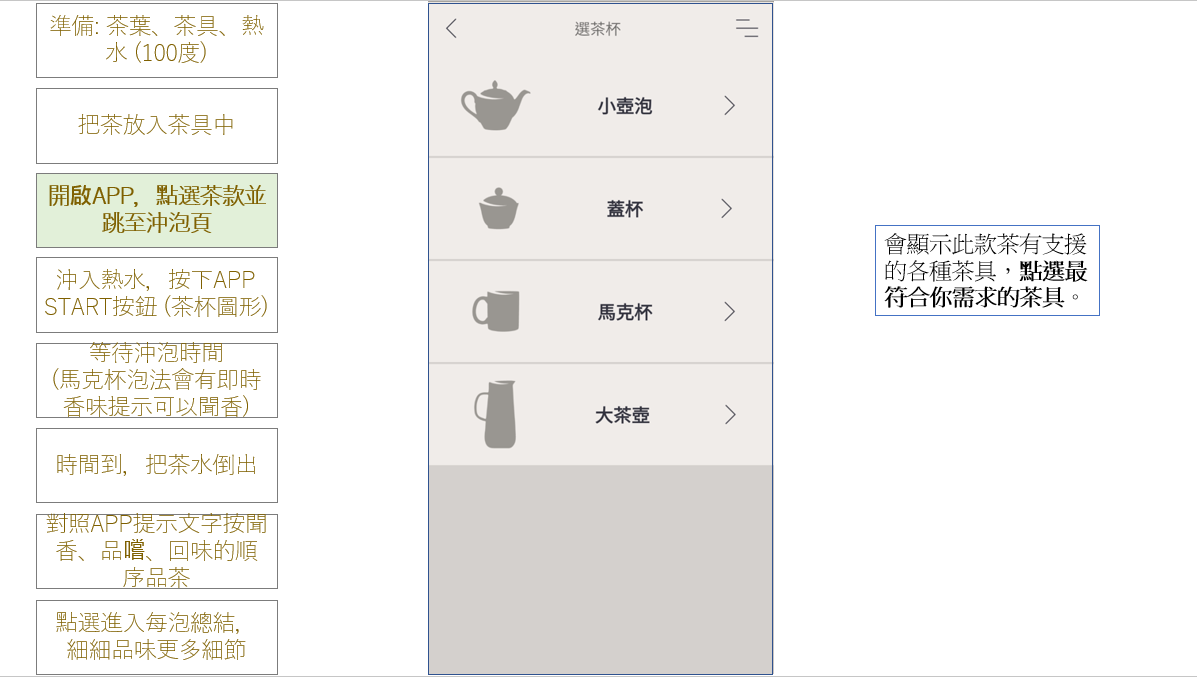1197x677 pixels.
Task: Tap the mug icon
Action: click(x=496, y=311)
